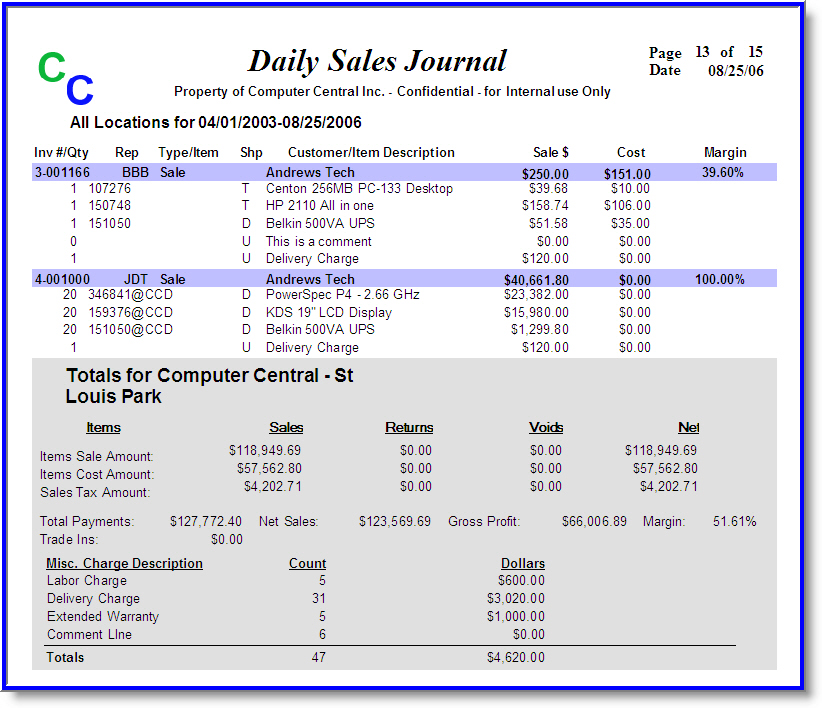The height and width of the screenshot is (708, 822).
Task: Click the Gross Profit amount $66,006.89
Action: 594,522
